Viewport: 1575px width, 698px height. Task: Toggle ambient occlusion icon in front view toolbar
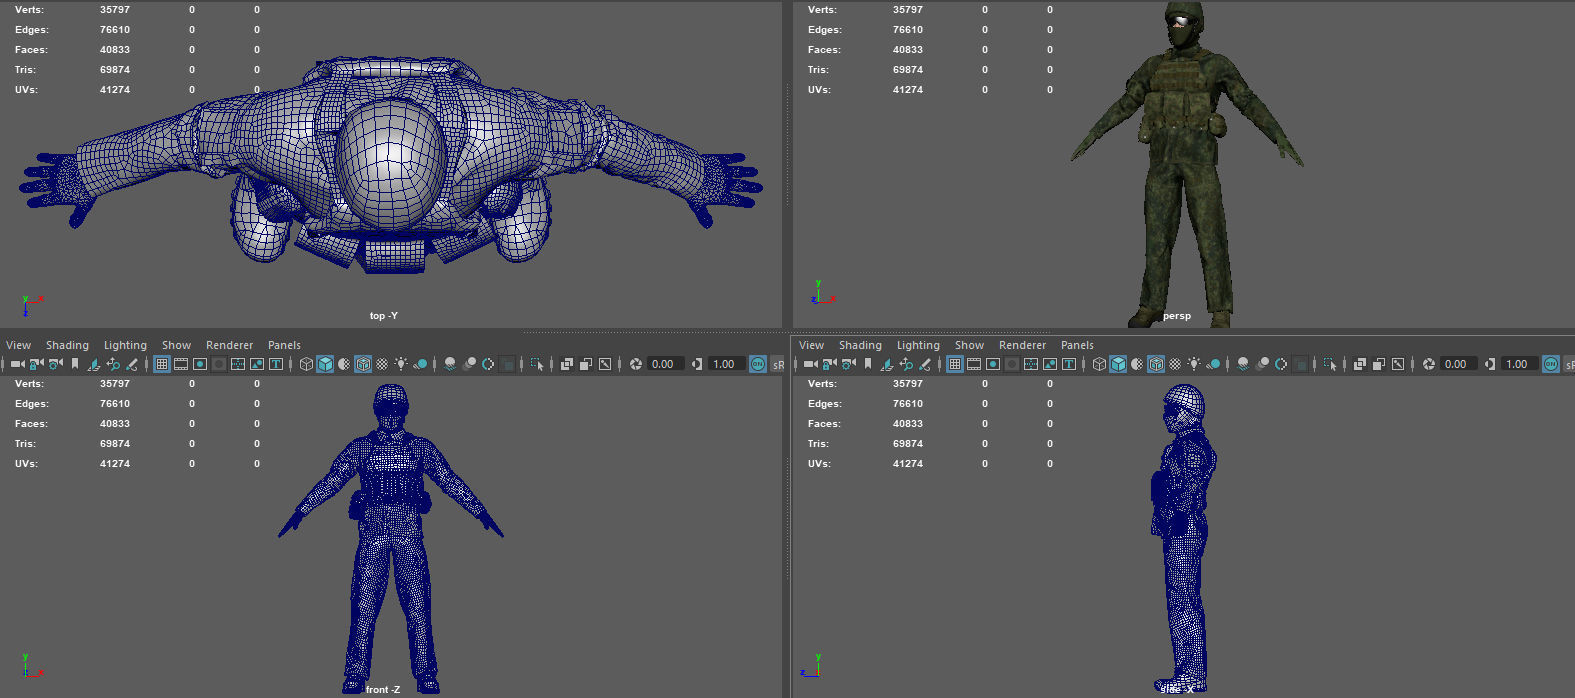tap(450, 364)
